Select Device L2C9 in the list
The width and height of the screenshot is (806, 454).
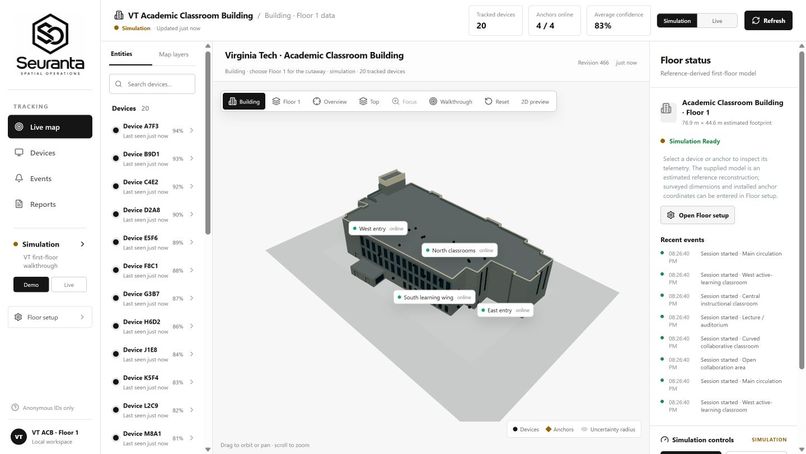click(x=153, y=410)
